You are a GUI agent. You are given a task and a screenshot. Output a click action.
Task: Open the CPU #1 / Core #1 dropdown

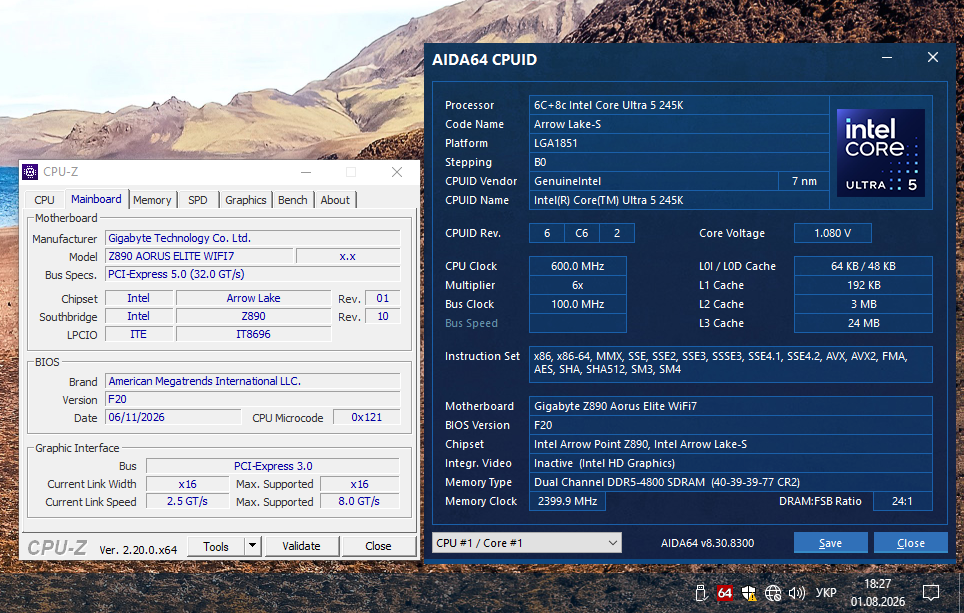pyautogui.click(x=527, y=543)
